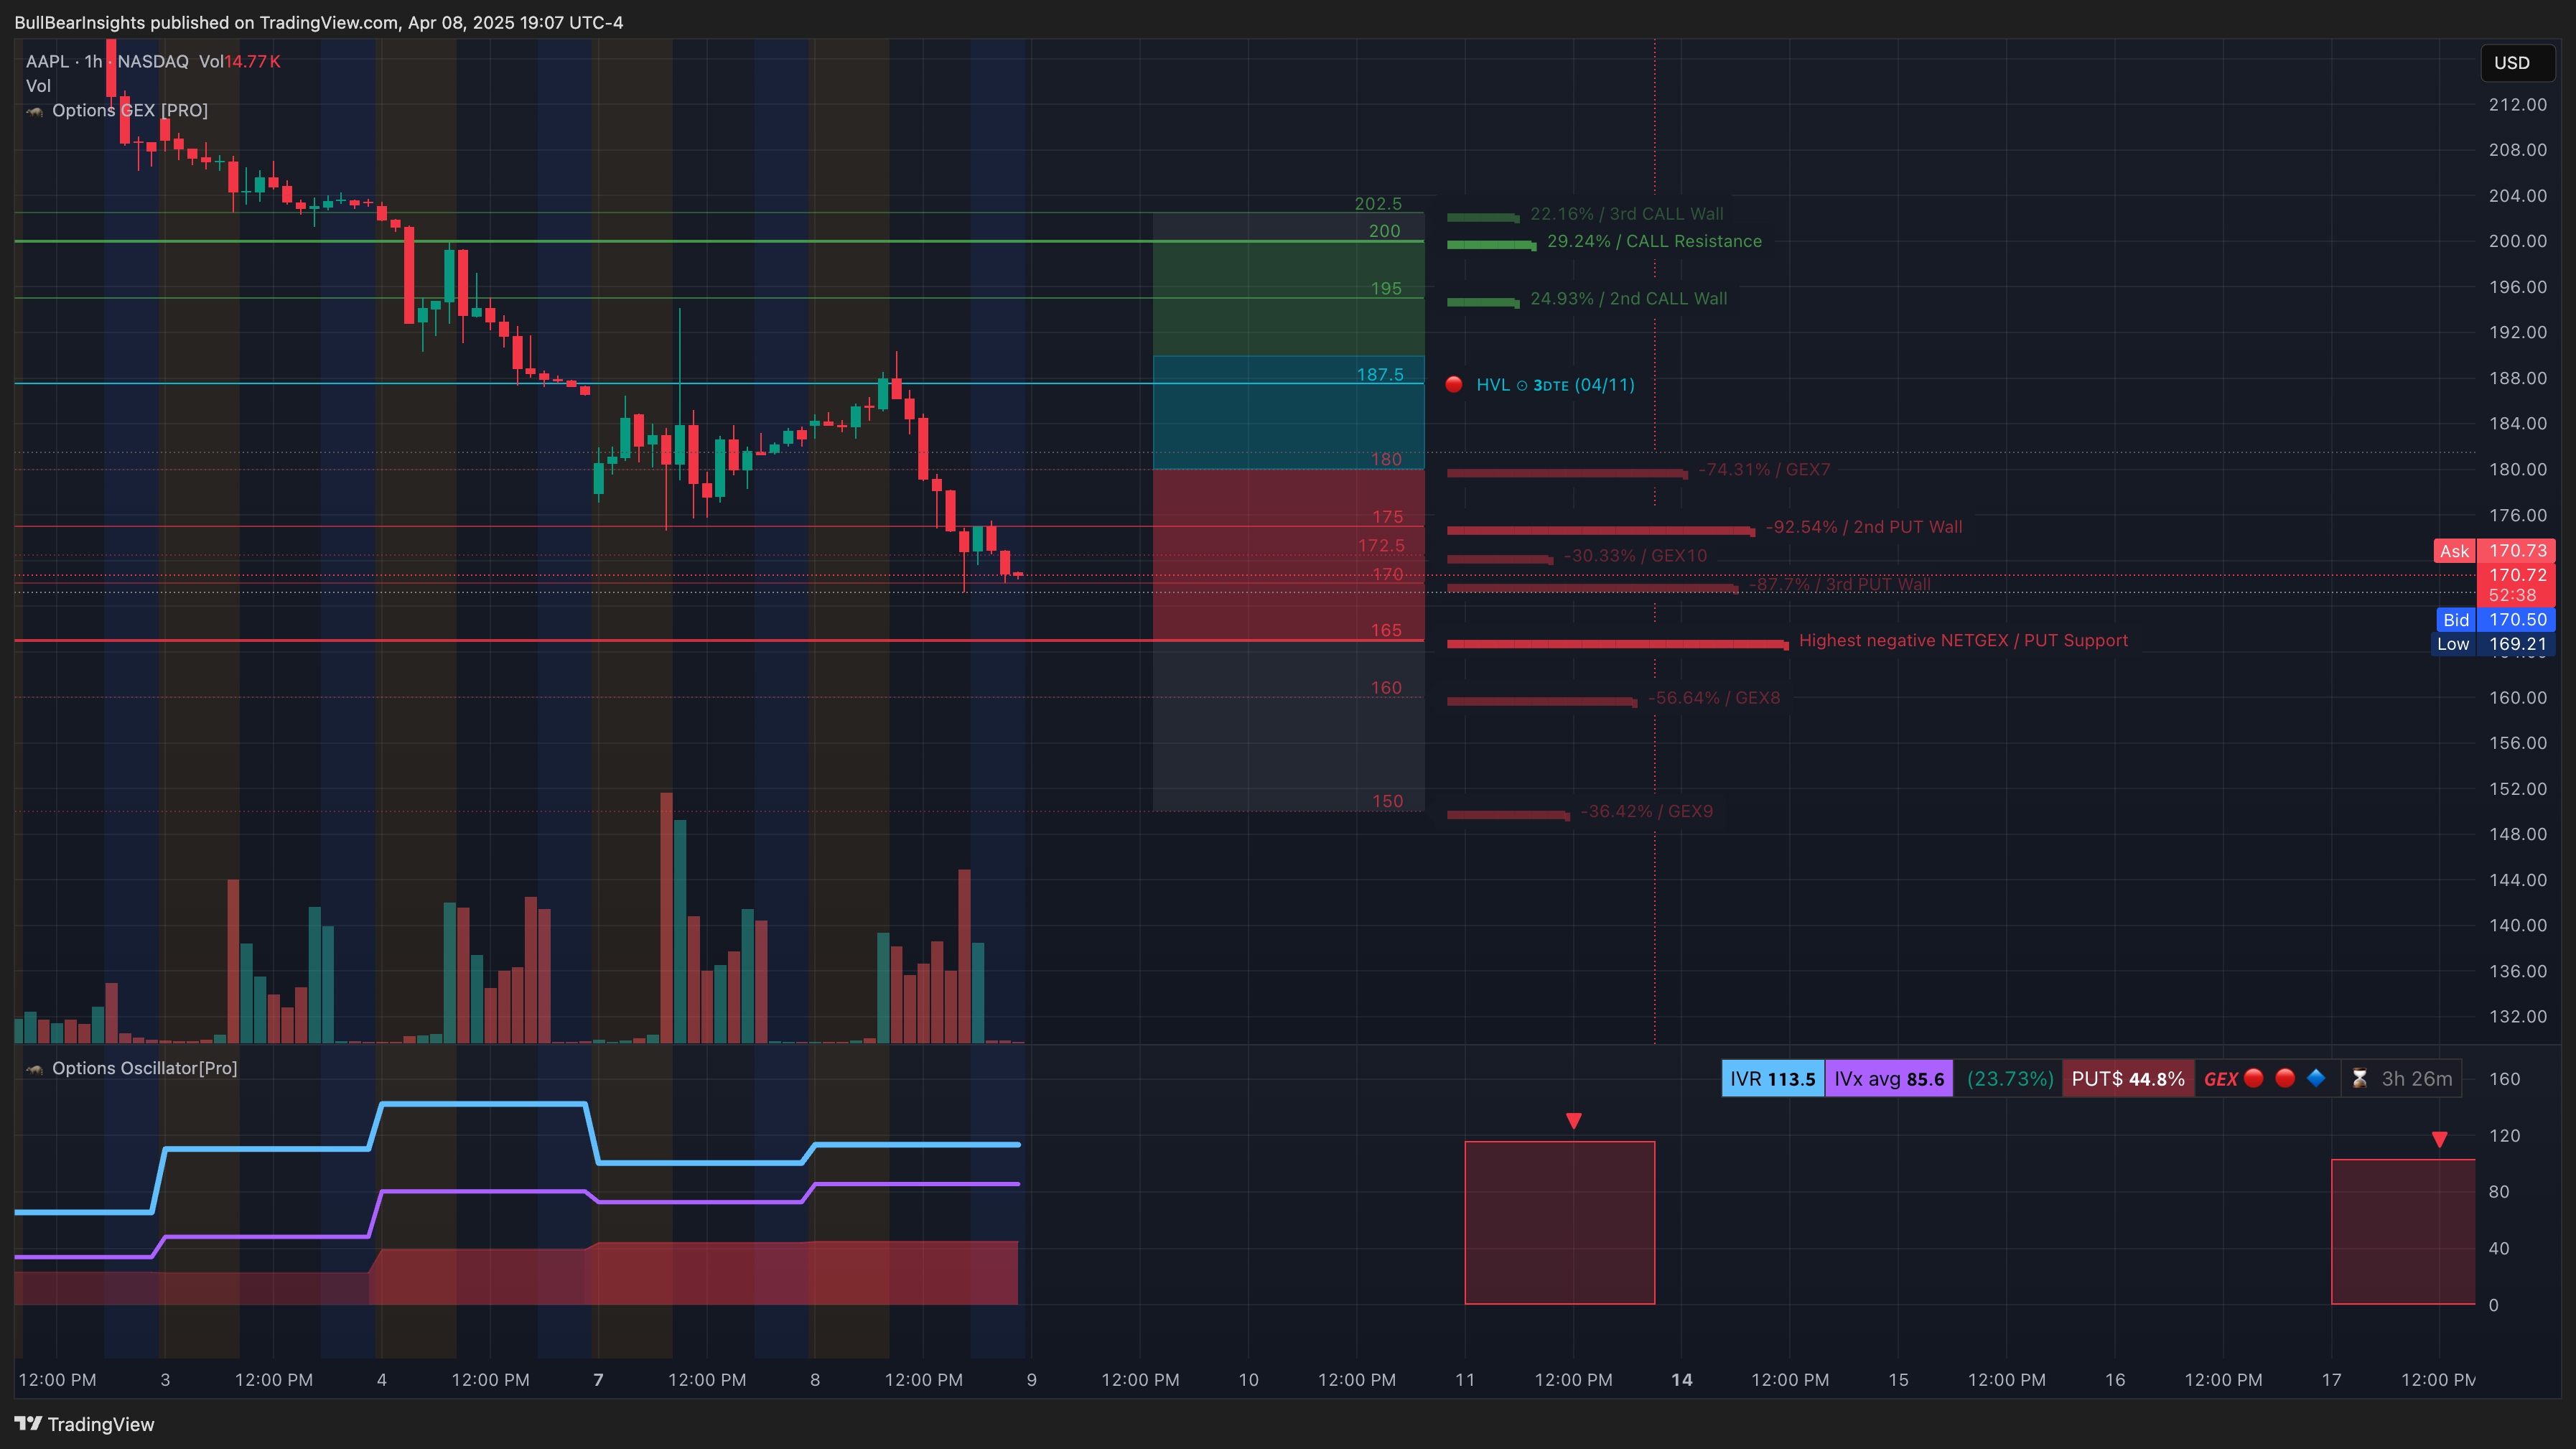Click the 202.5 strike level label
The image size is (2576, 1449).
tap(1378, 204)
